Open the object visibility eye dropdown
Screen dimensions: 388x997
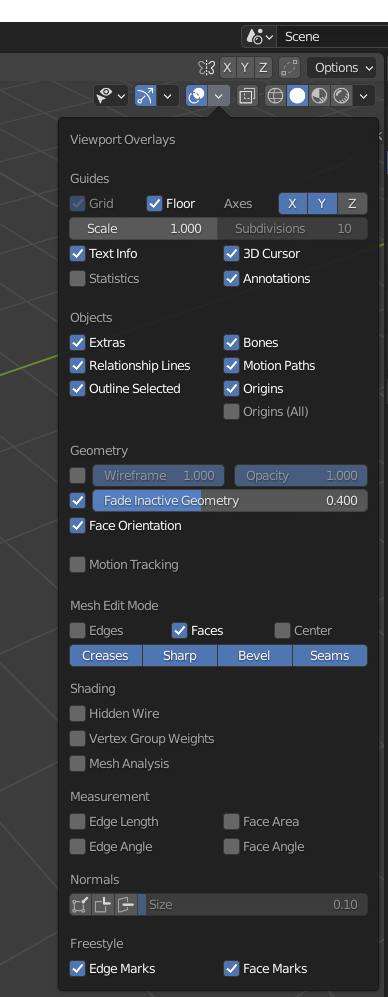pyautogui.click(x=111, y=96)
